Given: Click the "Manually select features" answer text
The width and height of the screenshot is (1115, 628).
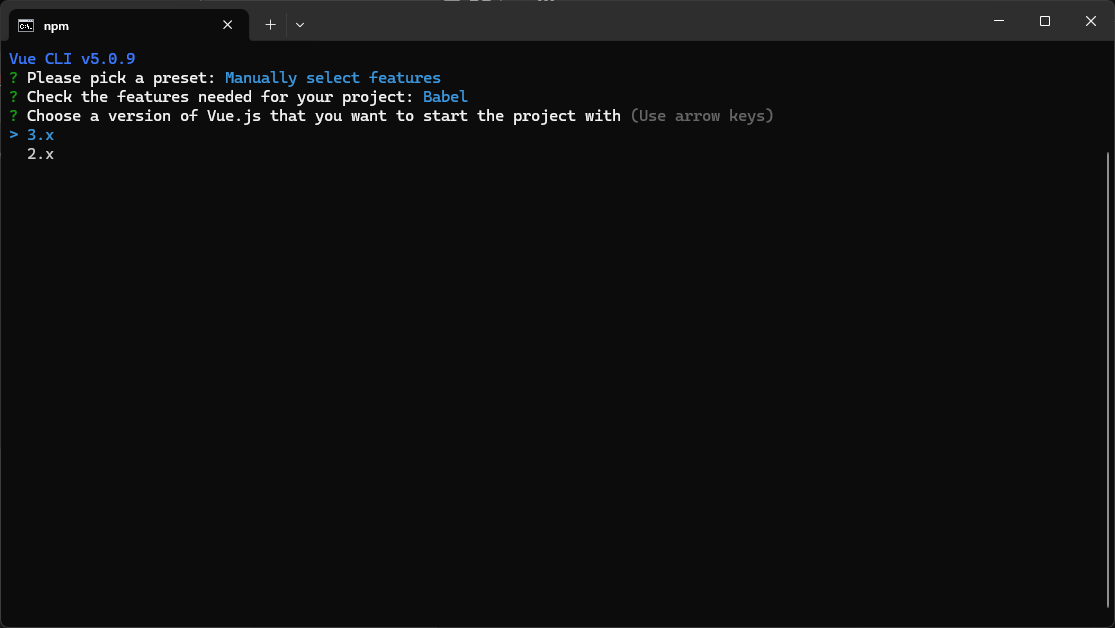Looking at the screenshot, I should [332, 78].
